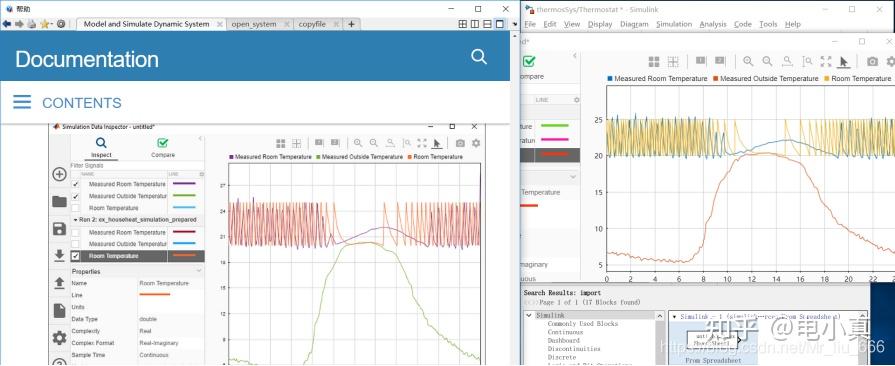The image size is (895, 366).
Task: Open a new help tab with plus button
Action: coord(352,24)
